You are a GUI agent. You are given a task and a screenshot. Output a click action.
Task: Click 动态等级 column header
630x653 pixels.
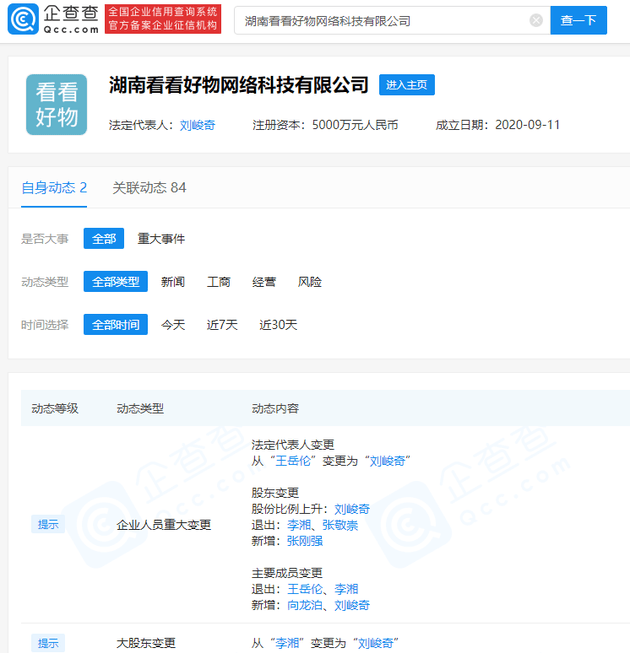coord(55,409)
